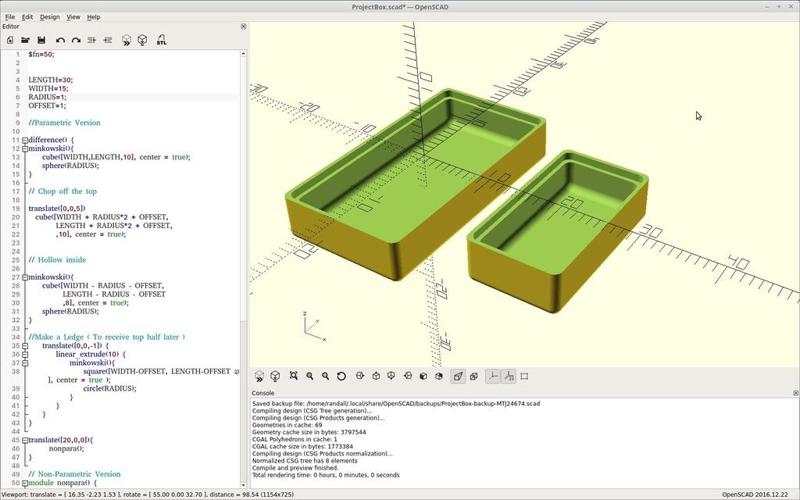This screenshot has height=500, width=800.
Task: Toggle Show Axes button in viewport toolbar
Action: point(492,377)
